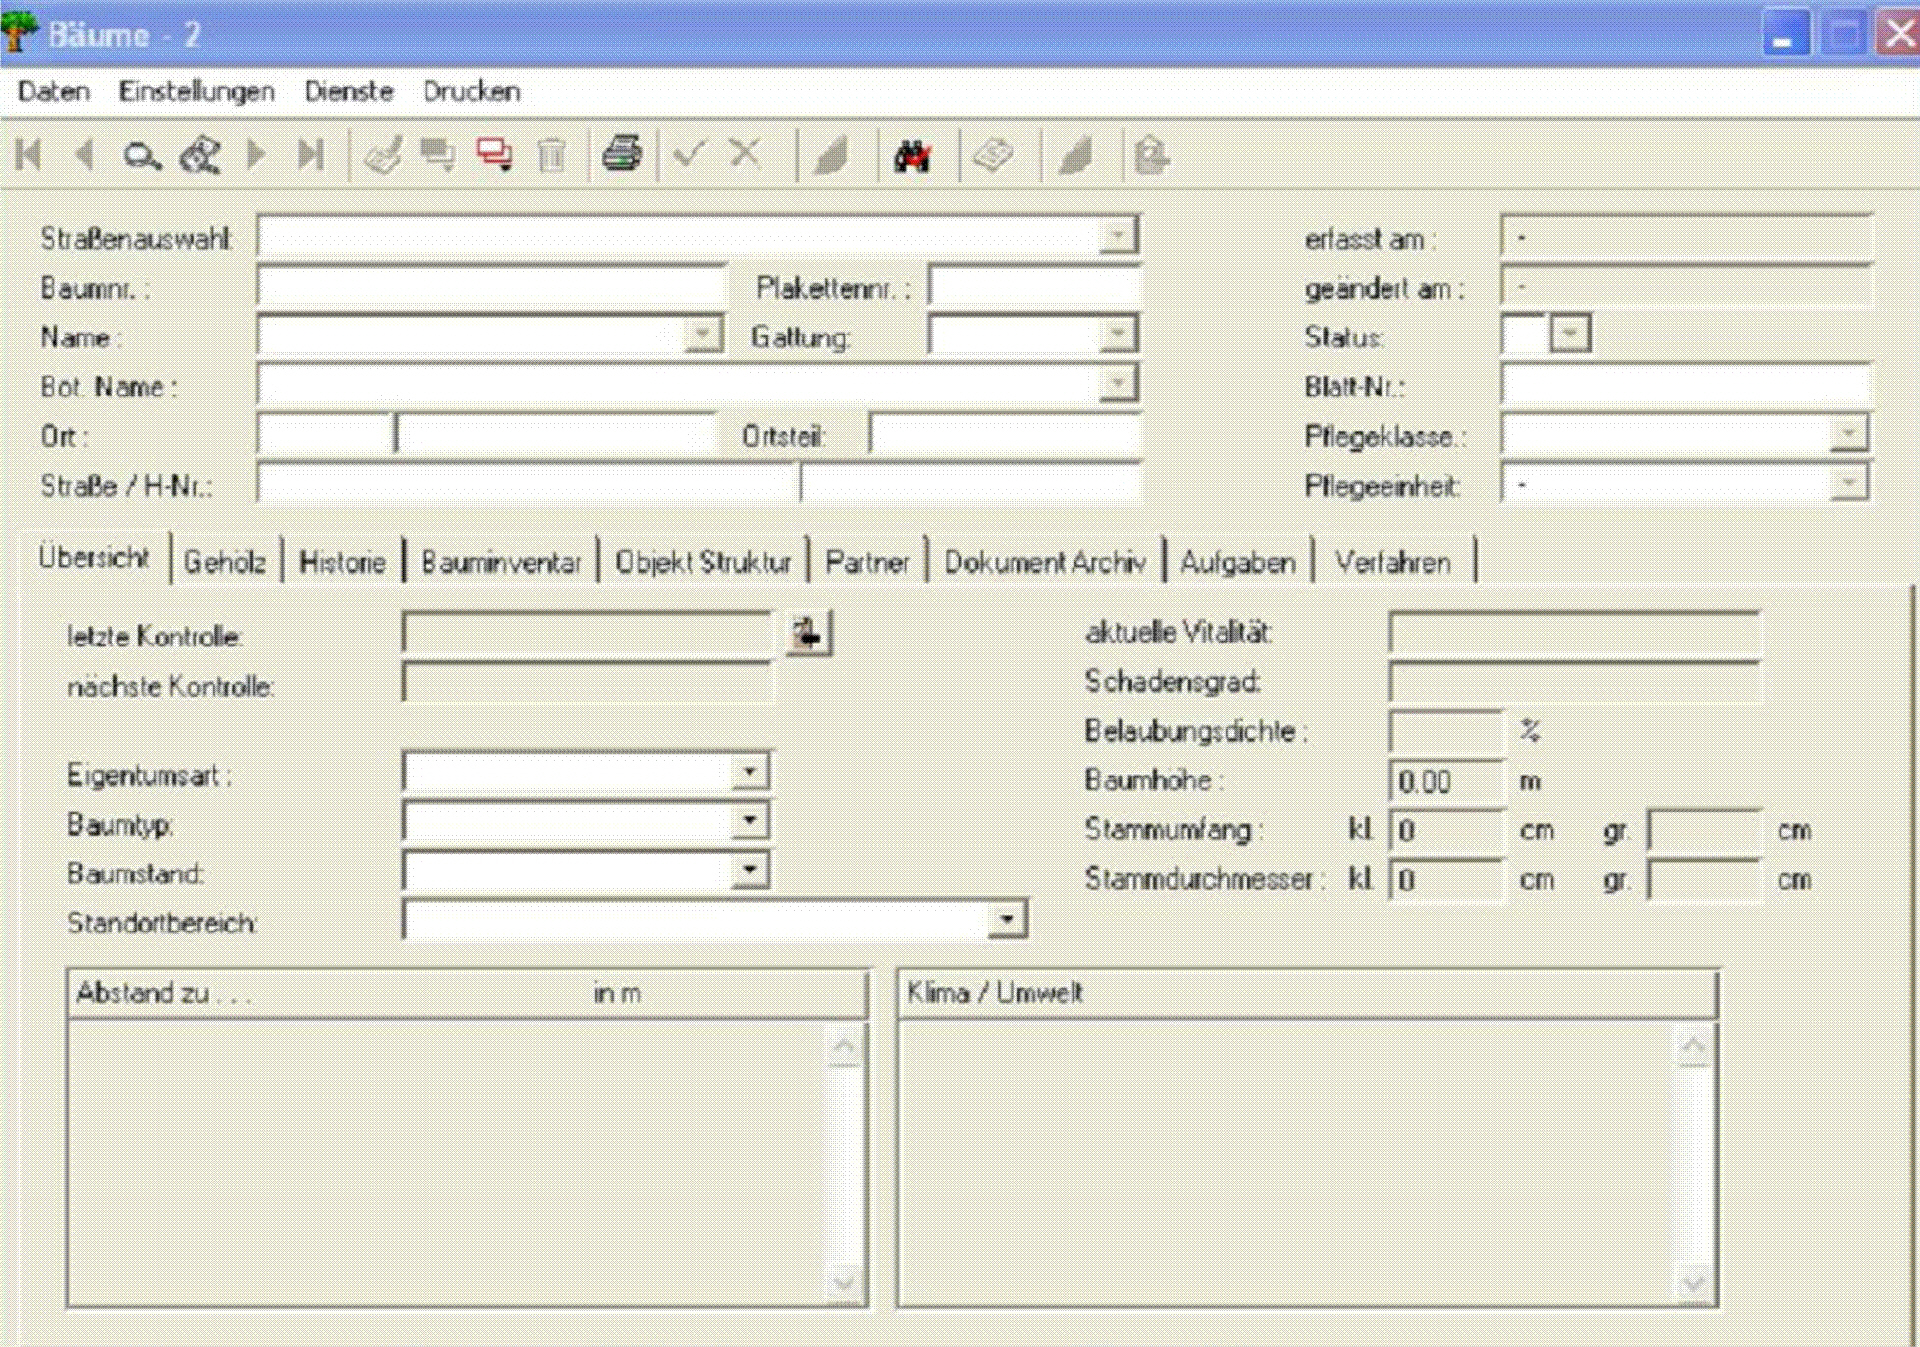Open the magnifier search tool
This screenshot has width=1920, height=1347.
141,156
